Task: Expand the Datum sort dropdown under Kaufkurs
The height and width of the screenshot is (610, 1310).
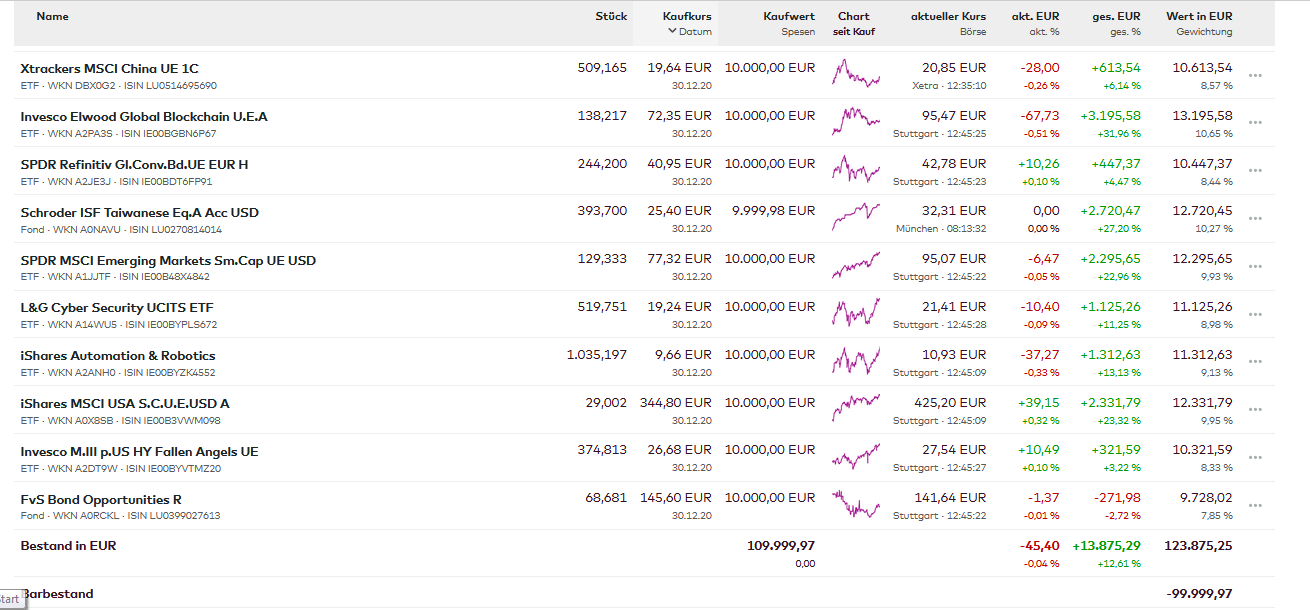Action: click(689, 32)
